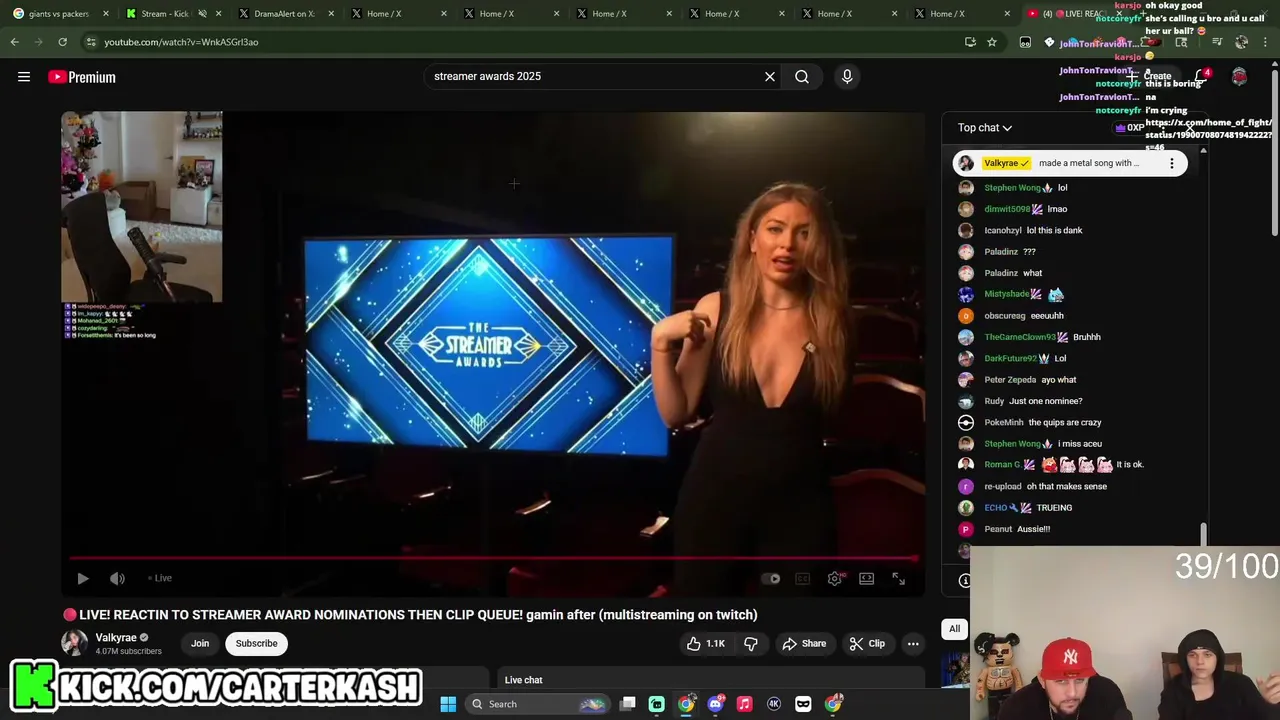Open the 4K Downloader taskbar icon
1280x720 pixels.
click(773, 704)
